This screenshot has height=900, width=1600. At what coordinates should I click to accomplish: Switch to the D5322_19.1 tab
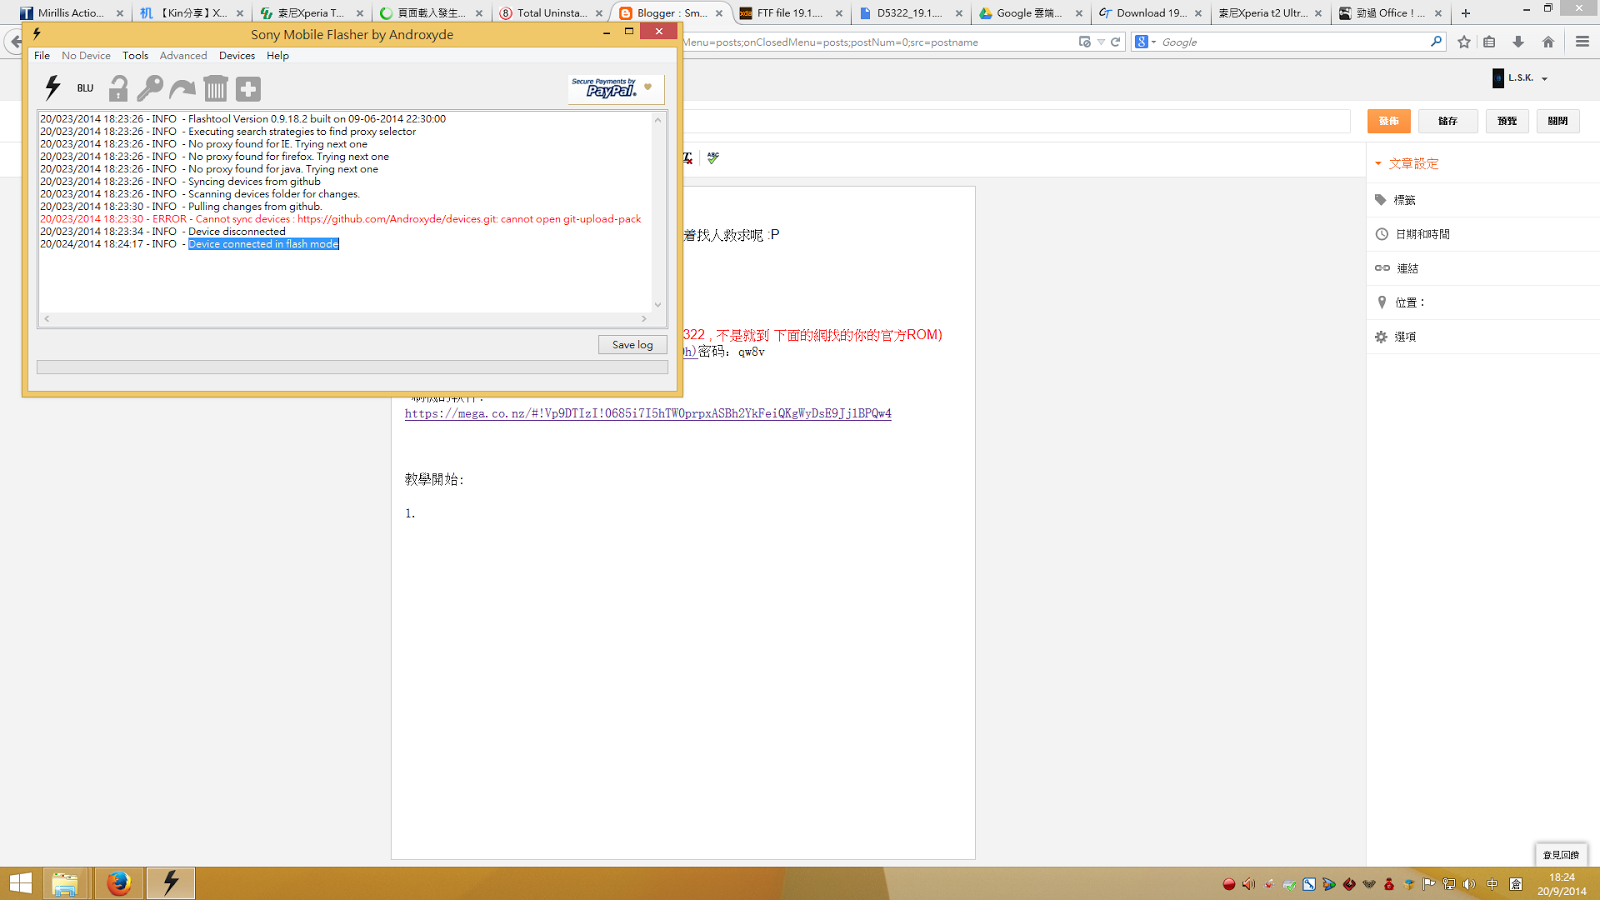point(909,13)
